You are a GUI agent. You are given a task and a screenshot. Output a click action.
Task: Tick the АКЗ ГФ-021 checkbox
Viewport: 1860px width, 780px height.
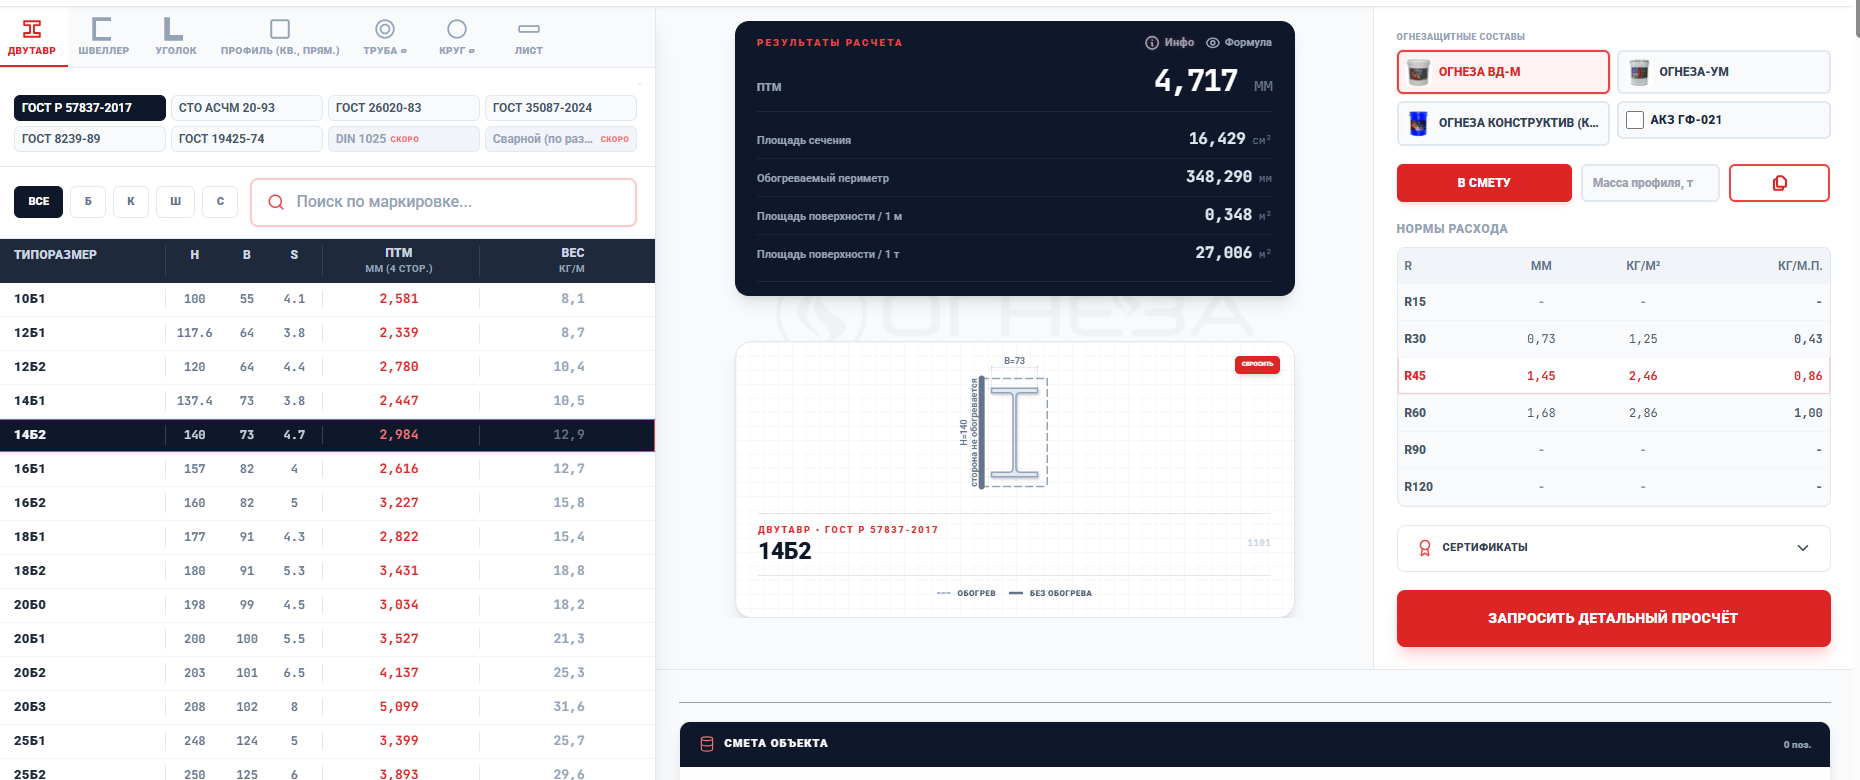[x=1635, y=120]
